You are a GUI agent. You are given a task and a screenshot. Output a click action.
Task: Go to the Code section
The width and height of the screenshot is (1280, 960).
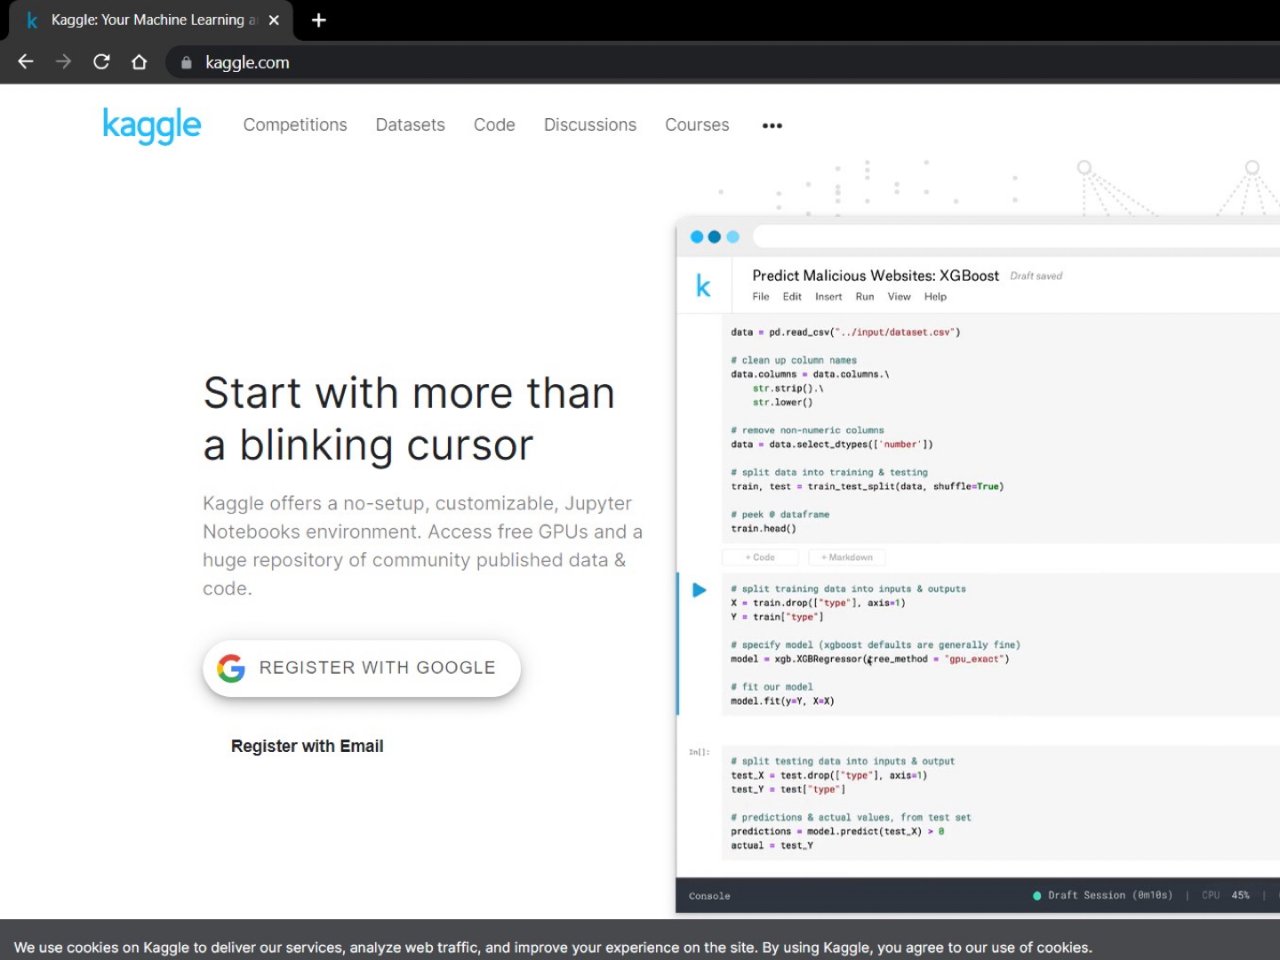pyautogui.click(x=494, y=125)
